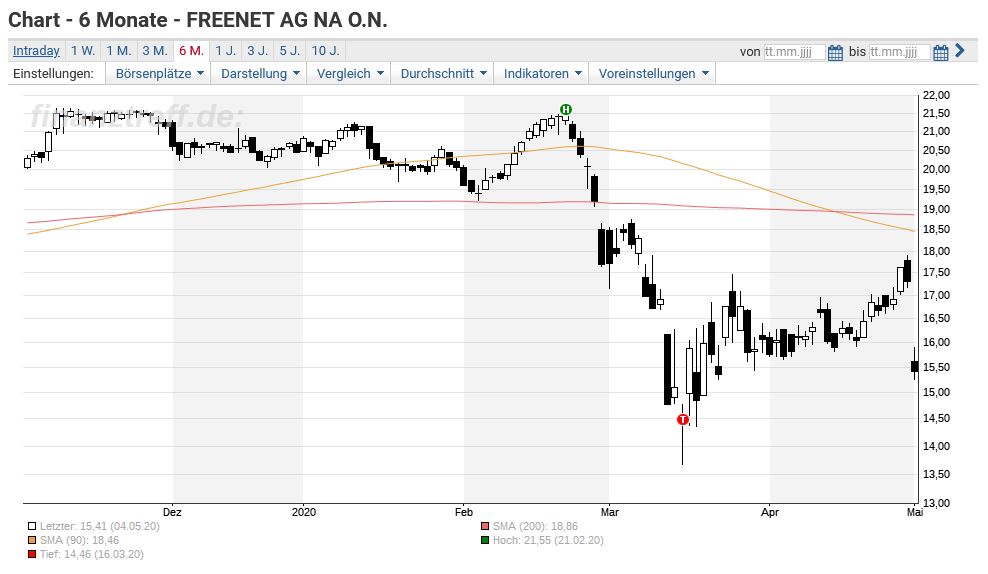Image resolution: width=988 pixels, height=574 pixels.
Task: Select the 10 J. timeframe tab
Action: (325, 50)
